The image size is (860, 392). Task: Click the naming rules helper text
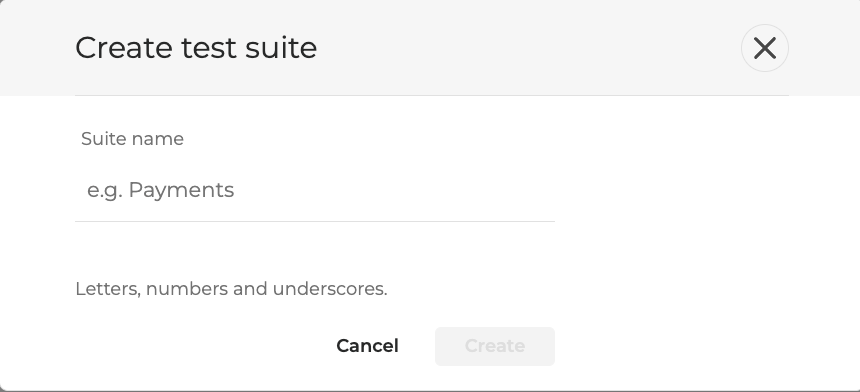tap(231, 289)
